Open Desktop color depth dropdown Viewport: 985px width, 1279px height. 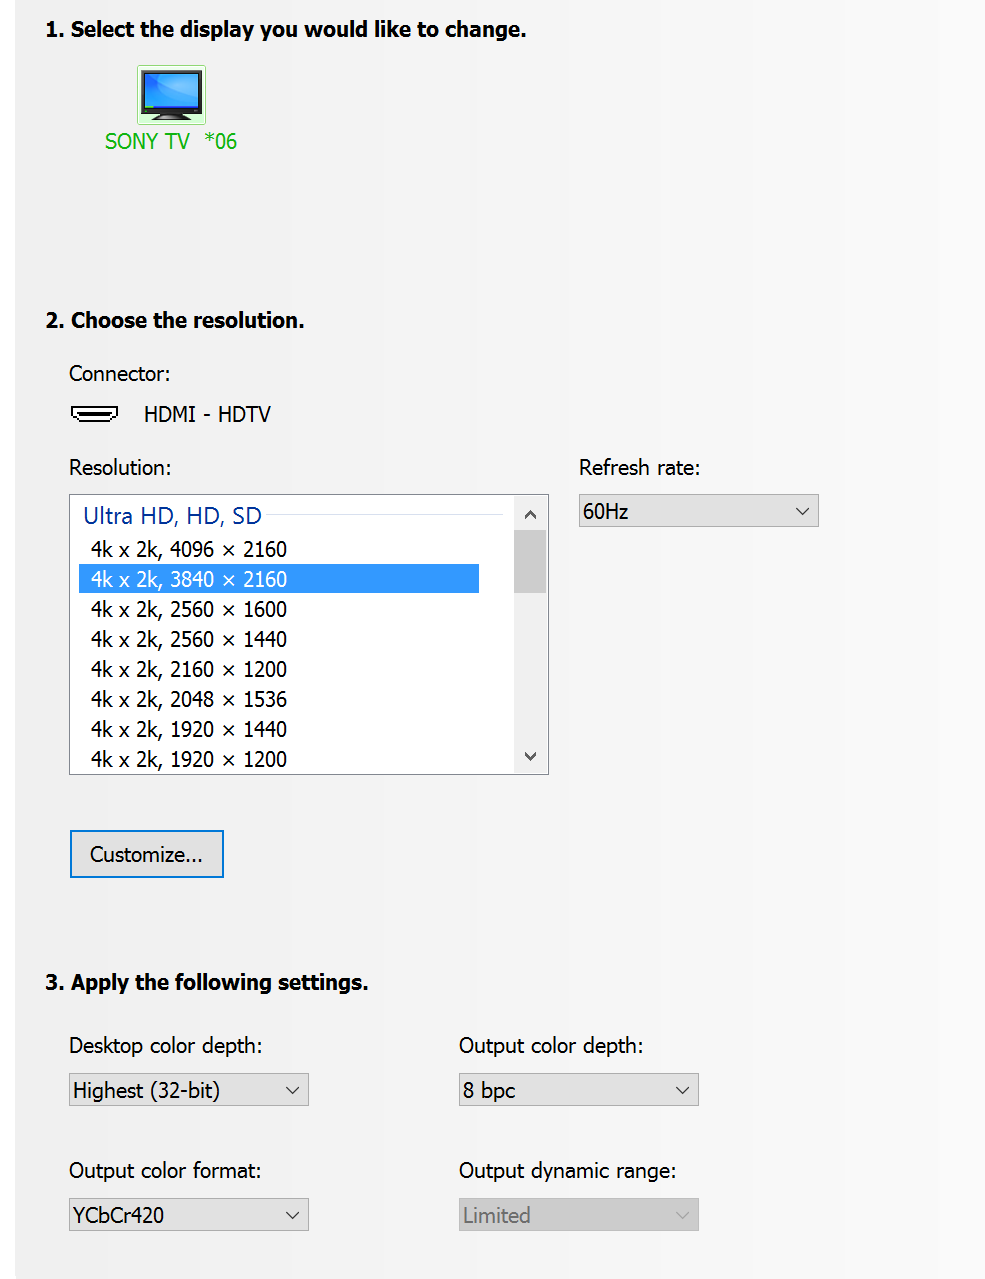[x=188, y=1090]
